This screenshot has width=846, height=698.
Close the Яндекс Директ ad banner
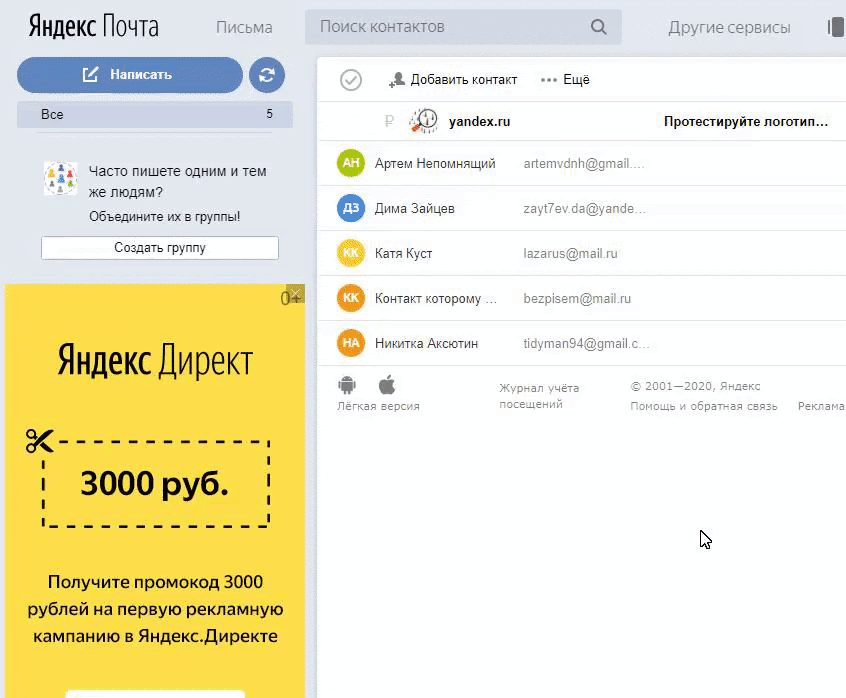coord(295,294)
